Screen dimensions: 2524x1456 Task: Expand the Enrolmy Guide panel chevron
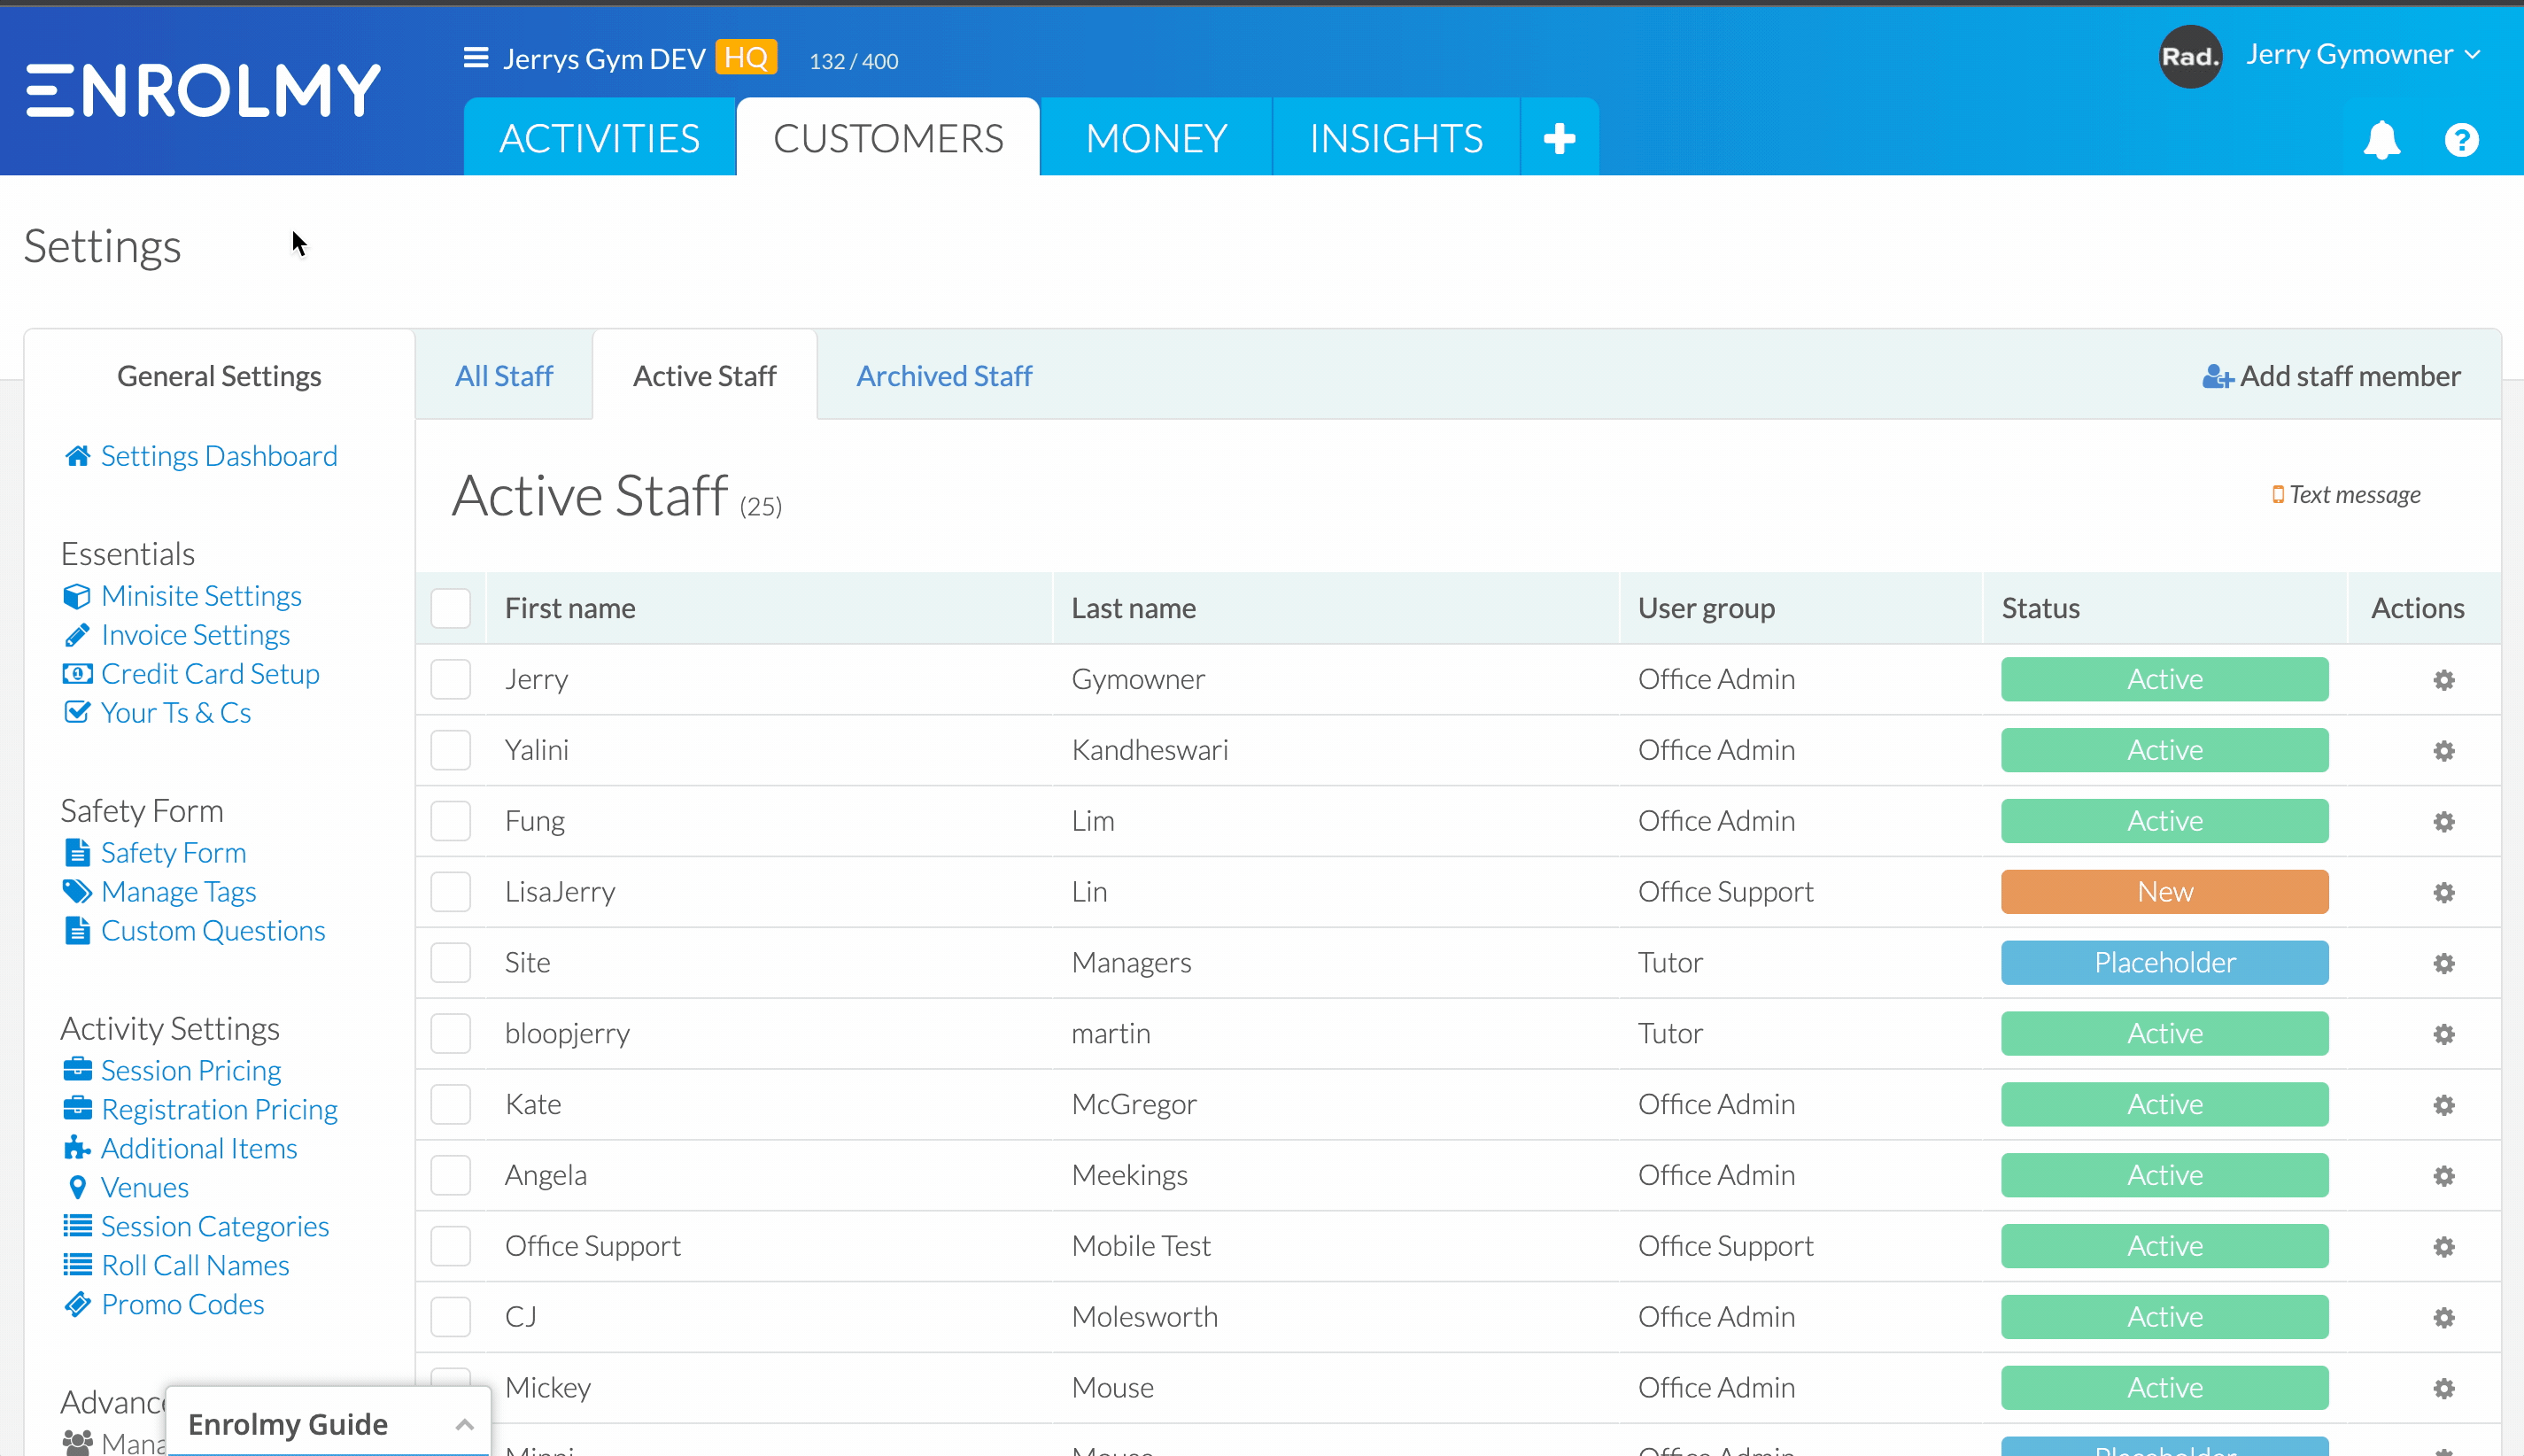(x=464, y=1424)
